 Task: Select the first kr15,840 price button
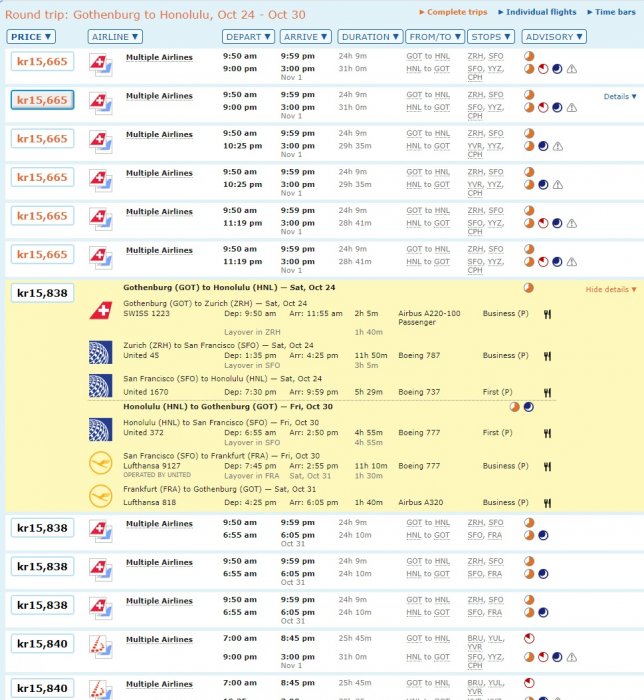point(42,643)
